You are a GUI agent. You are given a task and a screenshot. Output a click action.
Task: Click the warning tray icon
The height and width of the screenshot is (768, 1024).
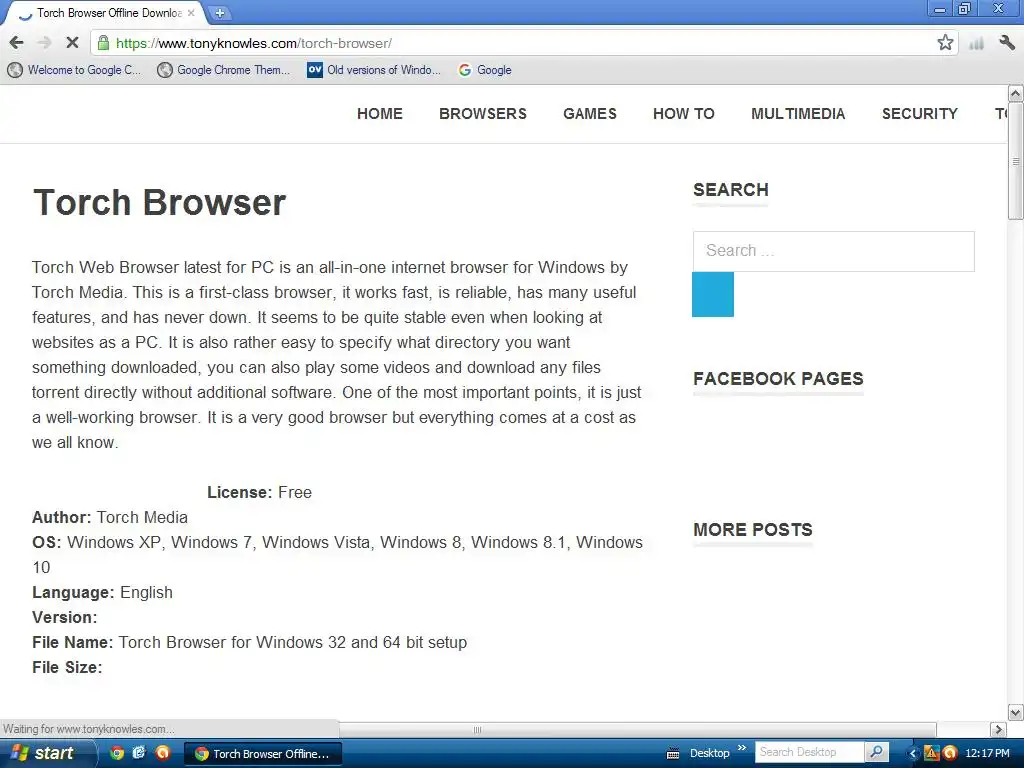pyautogui.click(x=932, y=753)
